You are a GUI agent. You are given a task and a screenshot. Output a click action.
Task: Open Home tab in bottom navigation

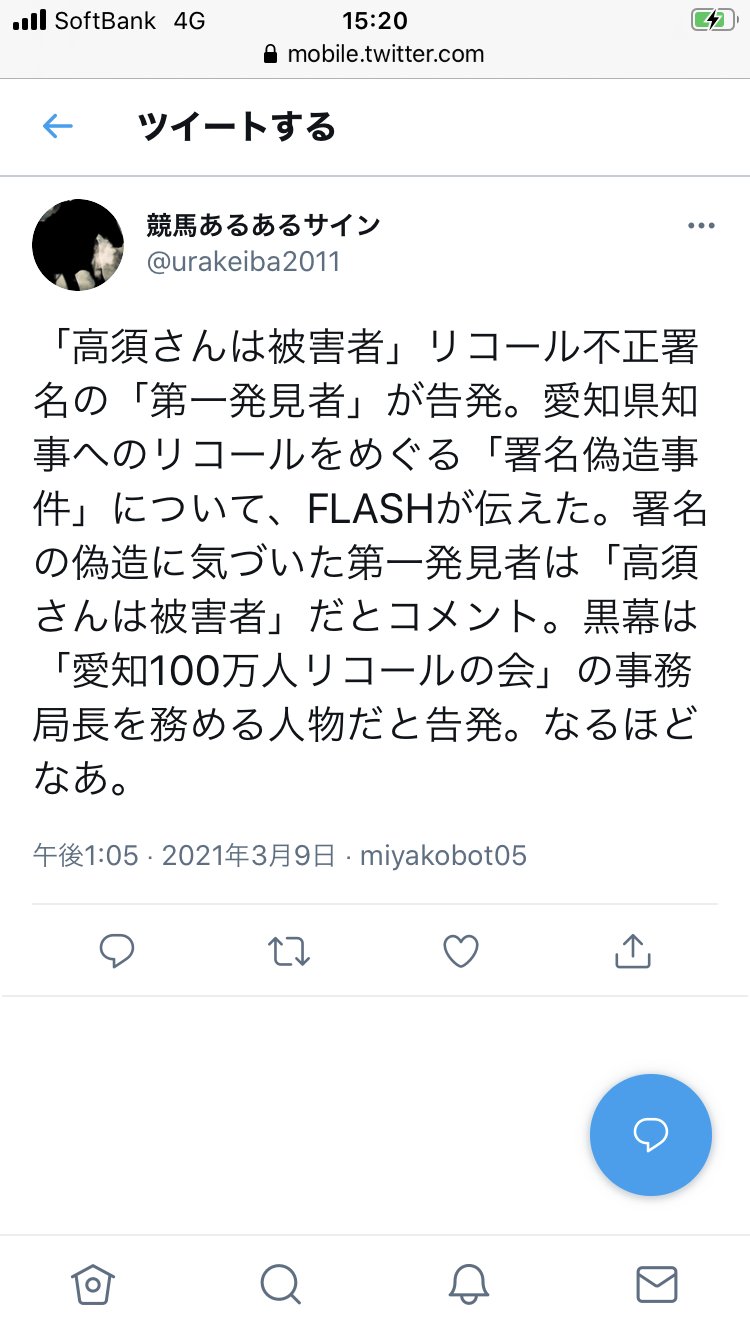coord(93,1284)
